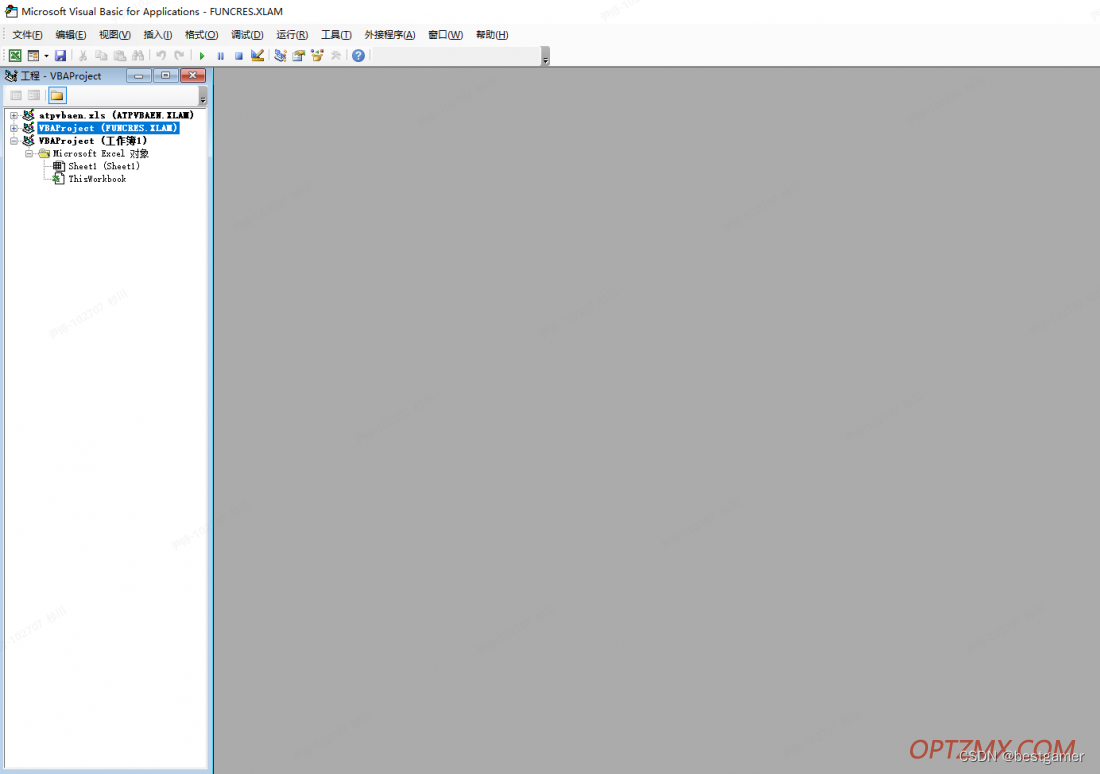Click the Help icon on the toolbar
Screen dimensions: 1100x774
[x=358, y=55]
